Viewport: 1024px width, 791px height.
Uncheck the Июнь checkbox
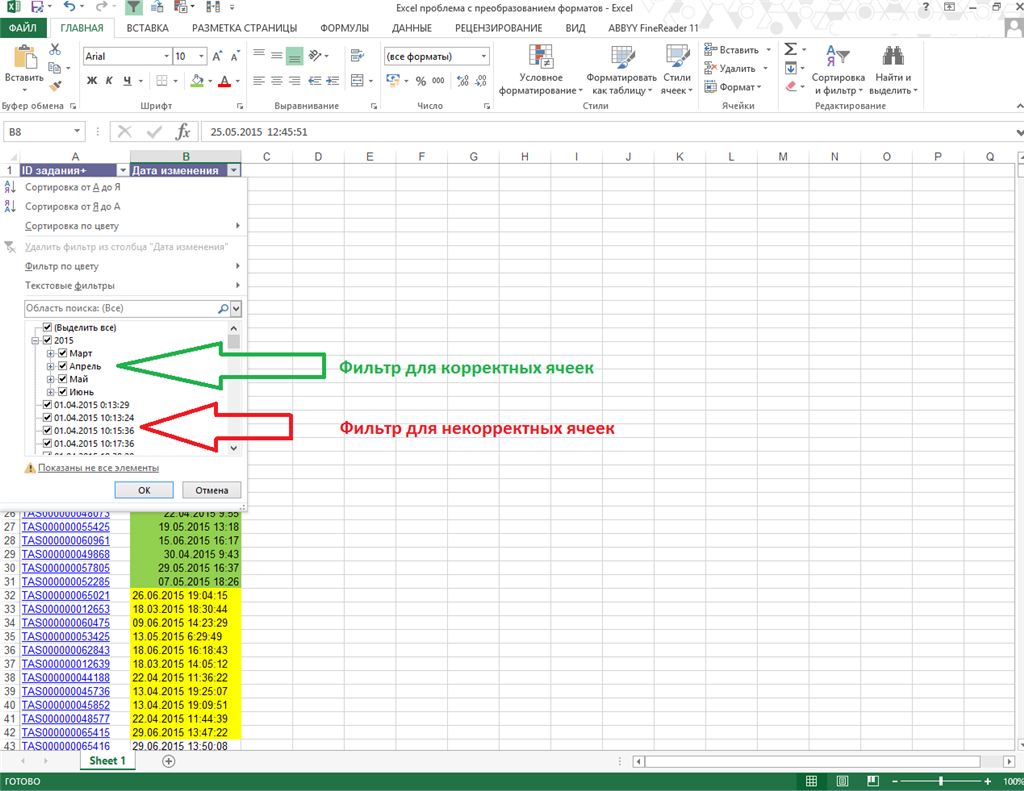[x=63, y=392]
